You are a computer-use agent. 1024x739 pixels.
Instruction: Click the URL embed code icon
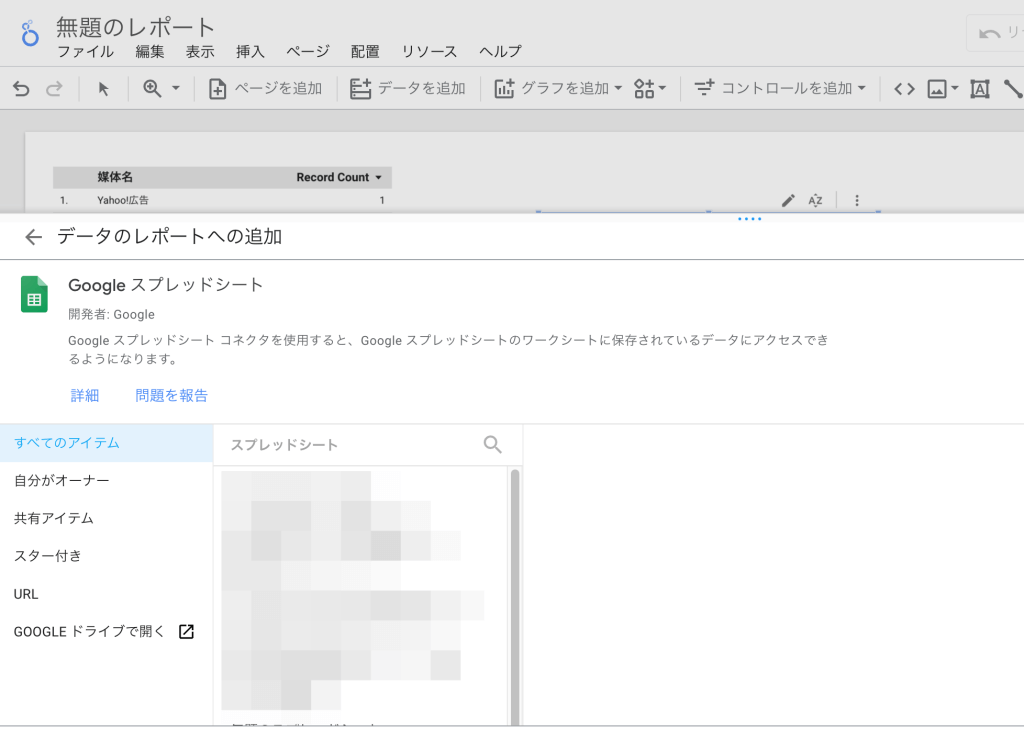[904, 89]
